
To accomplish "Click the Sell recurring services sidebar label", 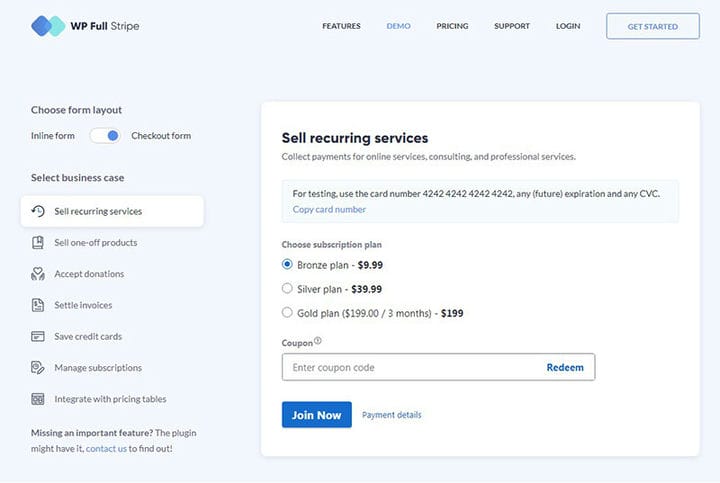I will (98, 211).
